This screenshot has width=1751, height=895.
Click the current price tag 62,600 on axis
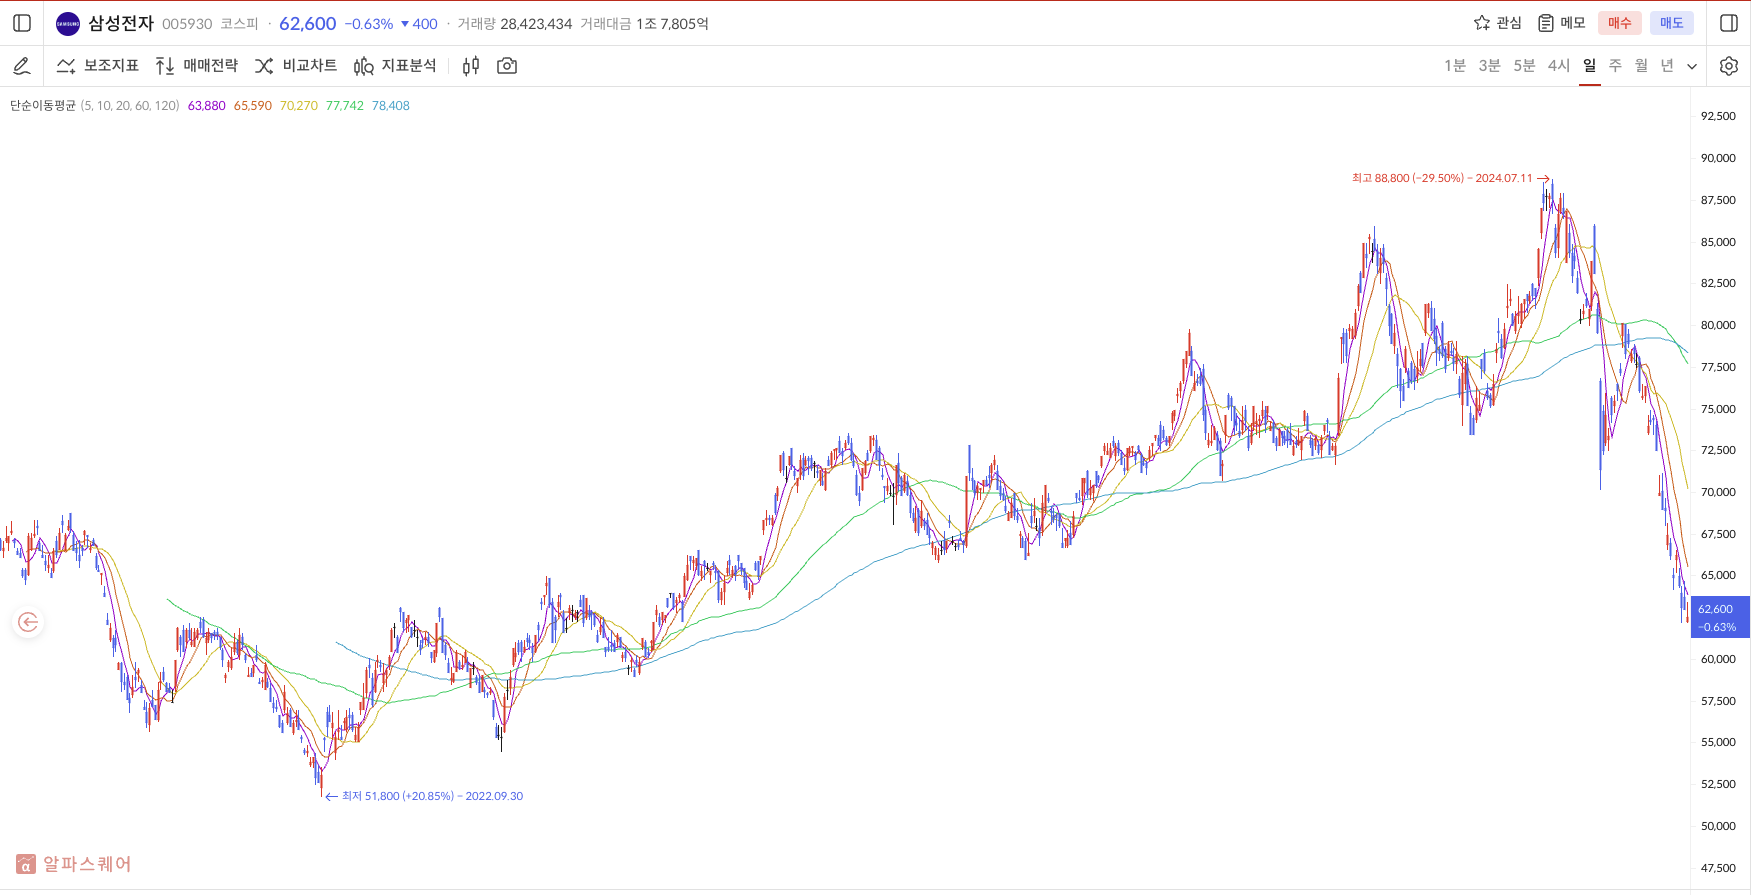click(x=1720, y=617)
